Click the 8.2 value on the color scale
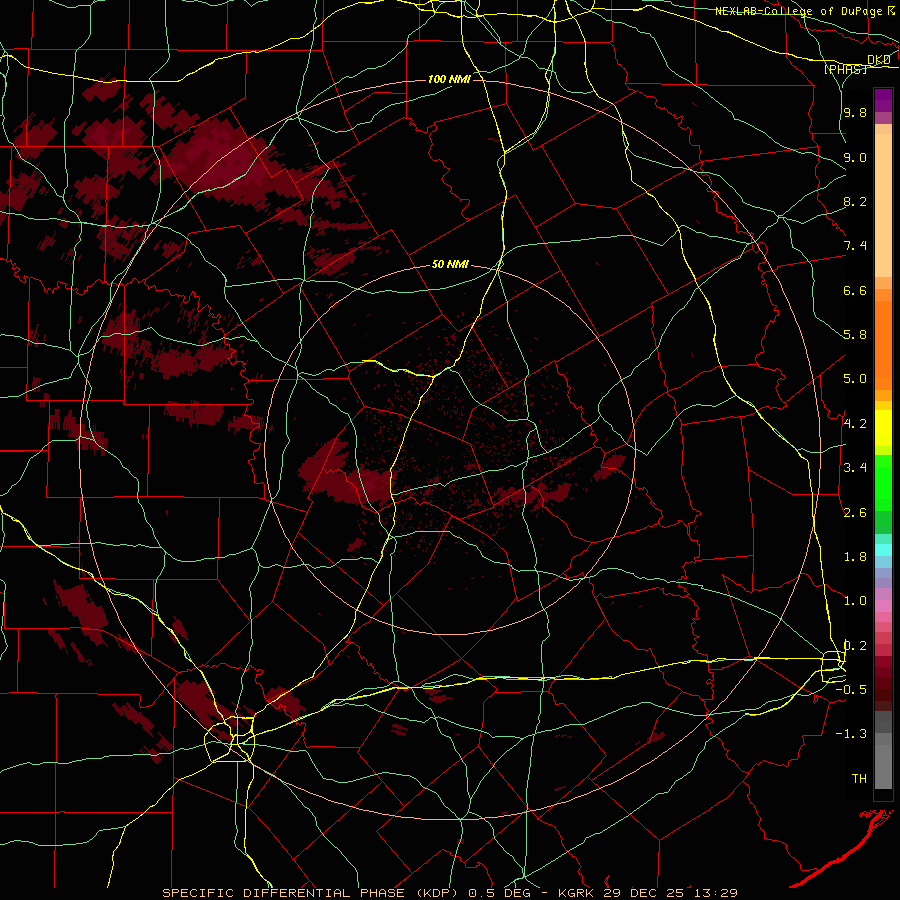900x900 pixels. 855,201
